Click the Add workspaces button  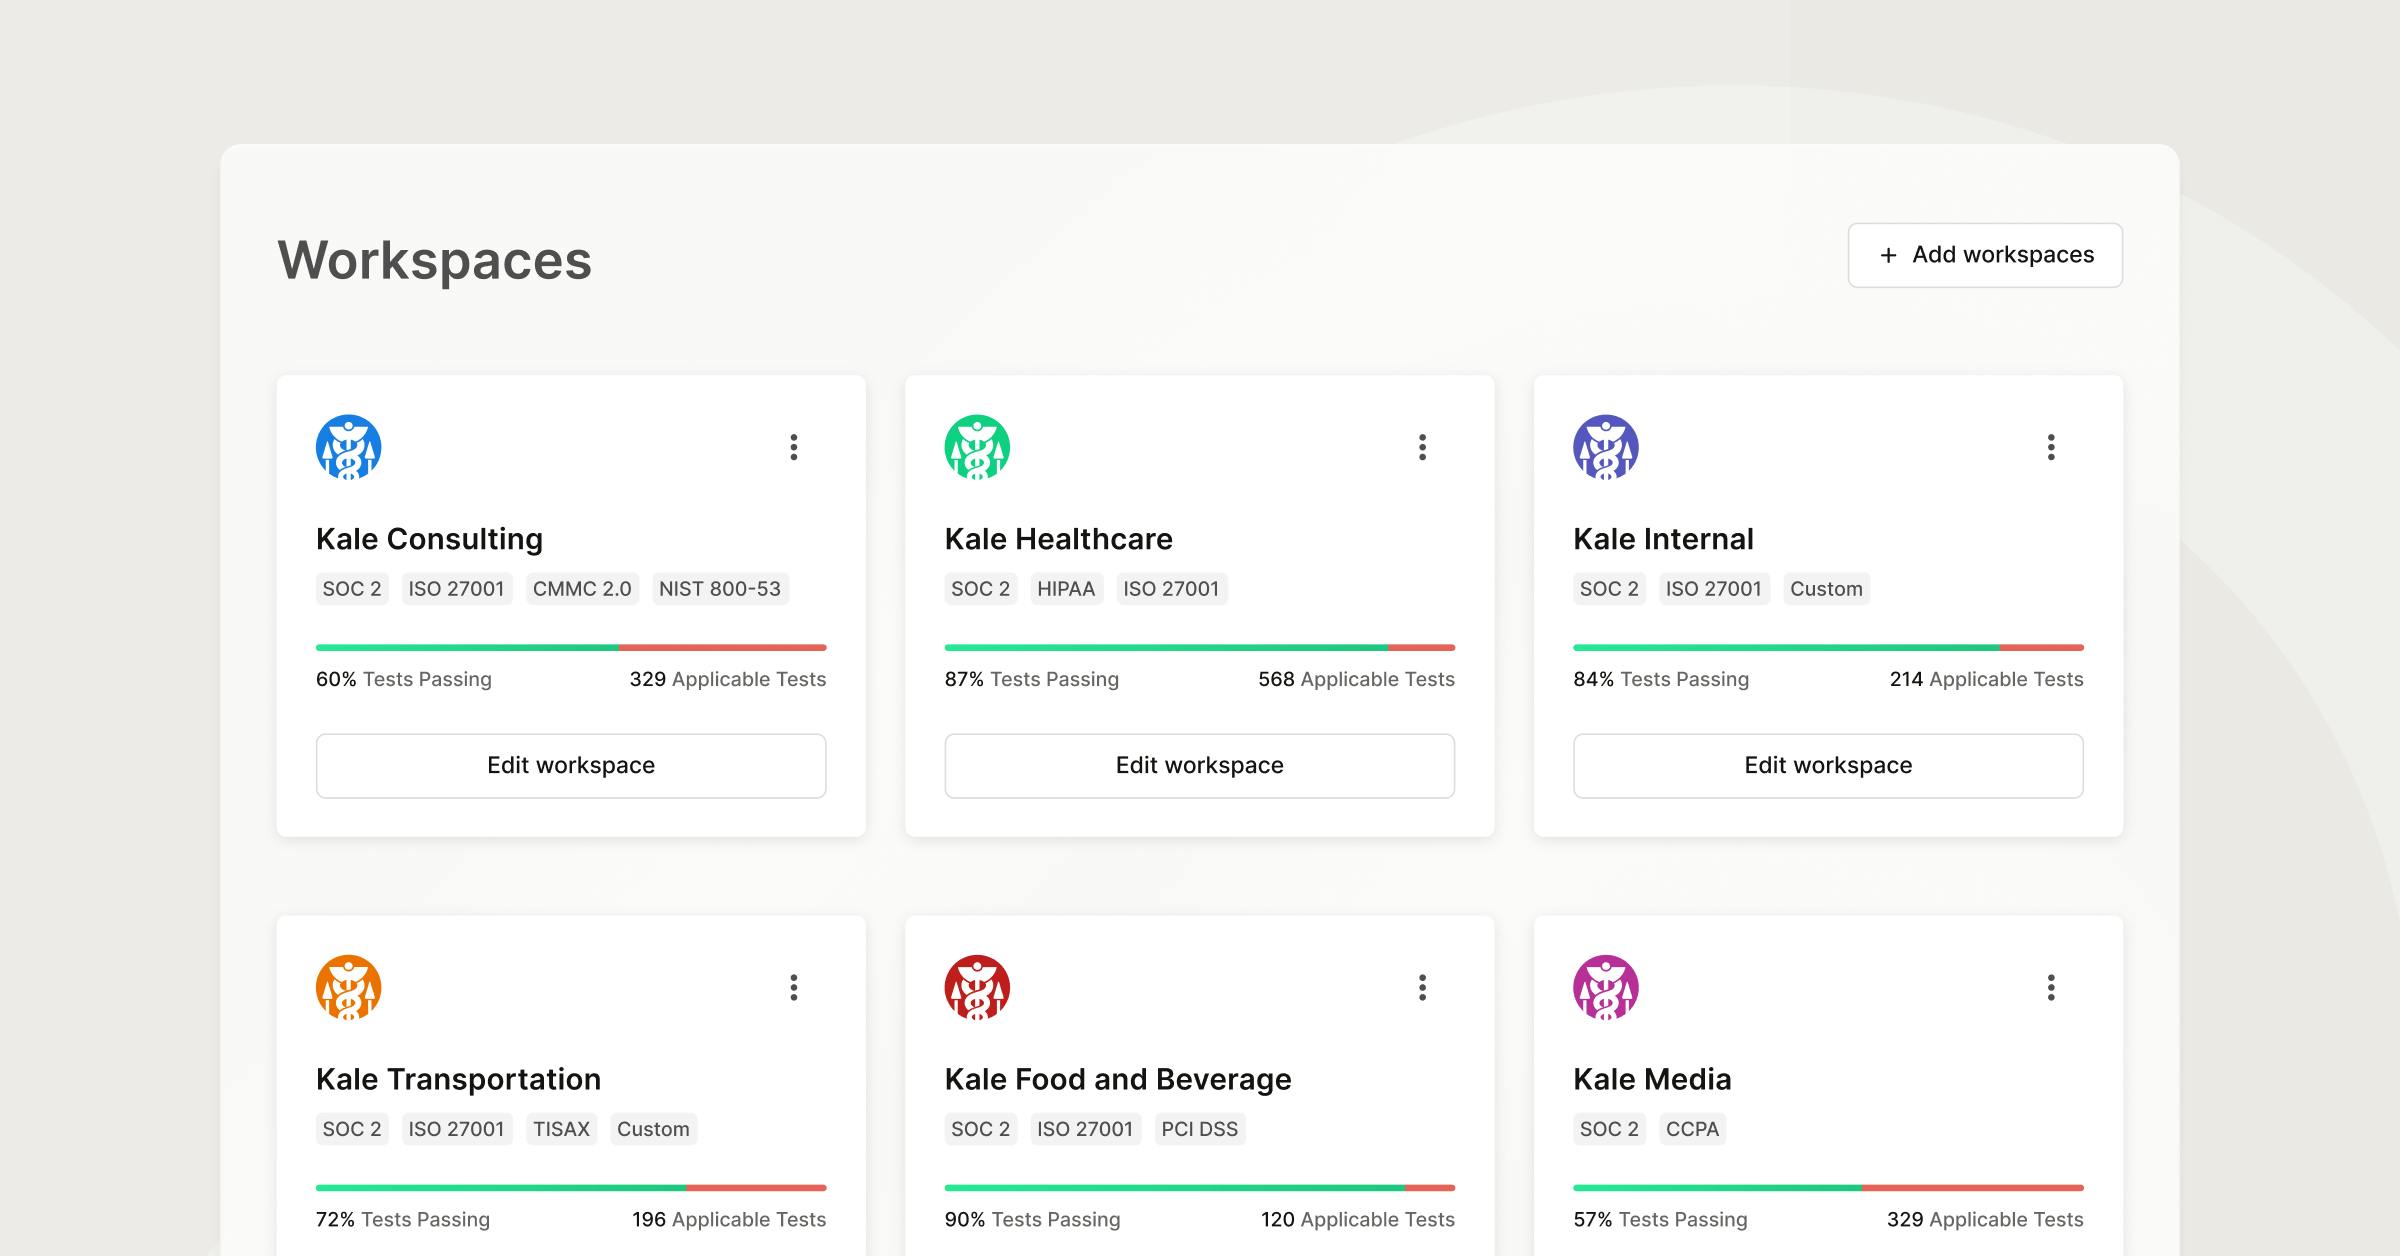[x=1985, y=255]
